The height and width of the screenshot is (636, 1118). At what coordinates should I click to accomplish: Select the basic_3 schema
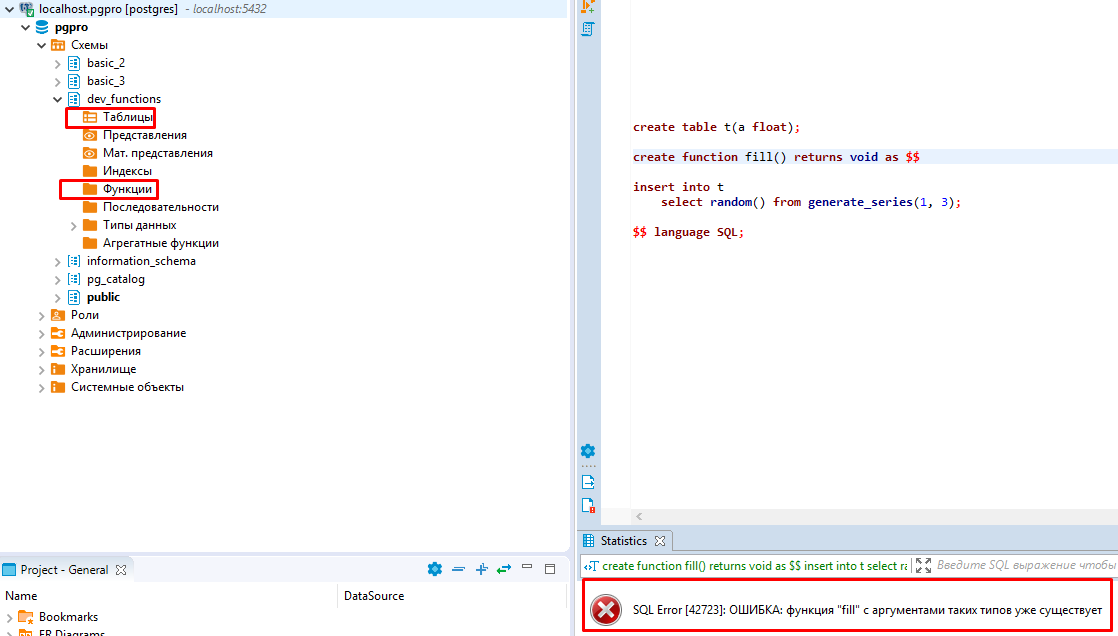tap(106, 81)
